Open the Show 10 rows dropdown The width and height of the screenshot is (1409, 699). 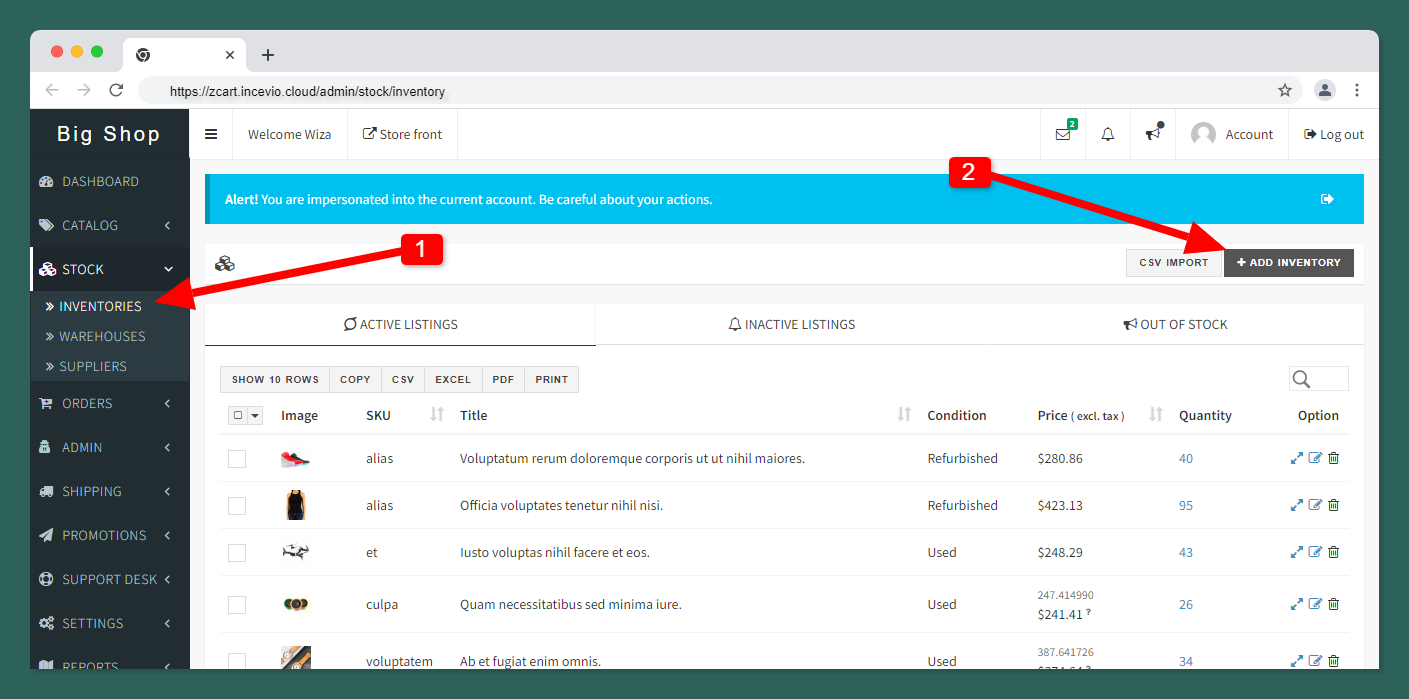pos(275,380)
